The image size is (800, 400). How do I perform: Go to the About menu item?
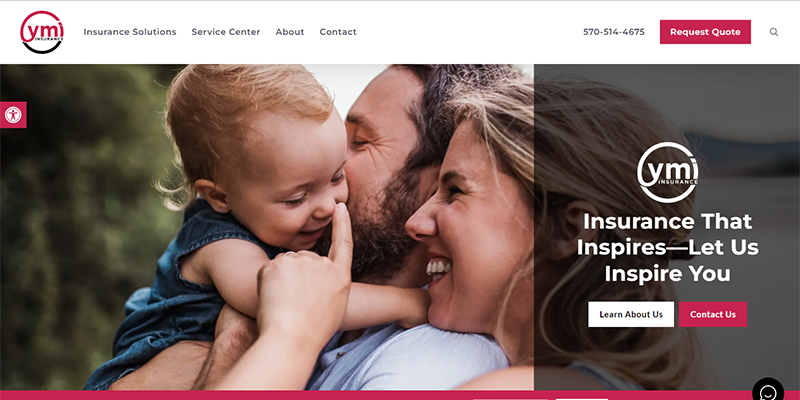click(x=290, y=32)
